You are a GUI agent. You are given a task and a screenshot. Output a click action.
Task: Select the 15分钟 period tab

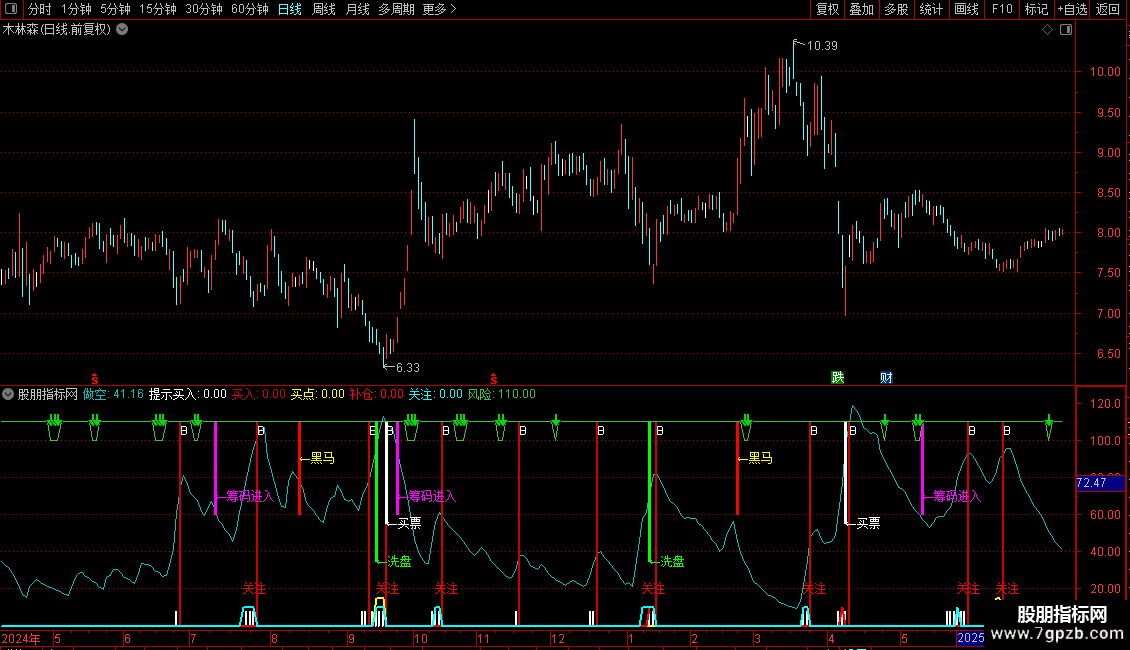click(158, 9)
